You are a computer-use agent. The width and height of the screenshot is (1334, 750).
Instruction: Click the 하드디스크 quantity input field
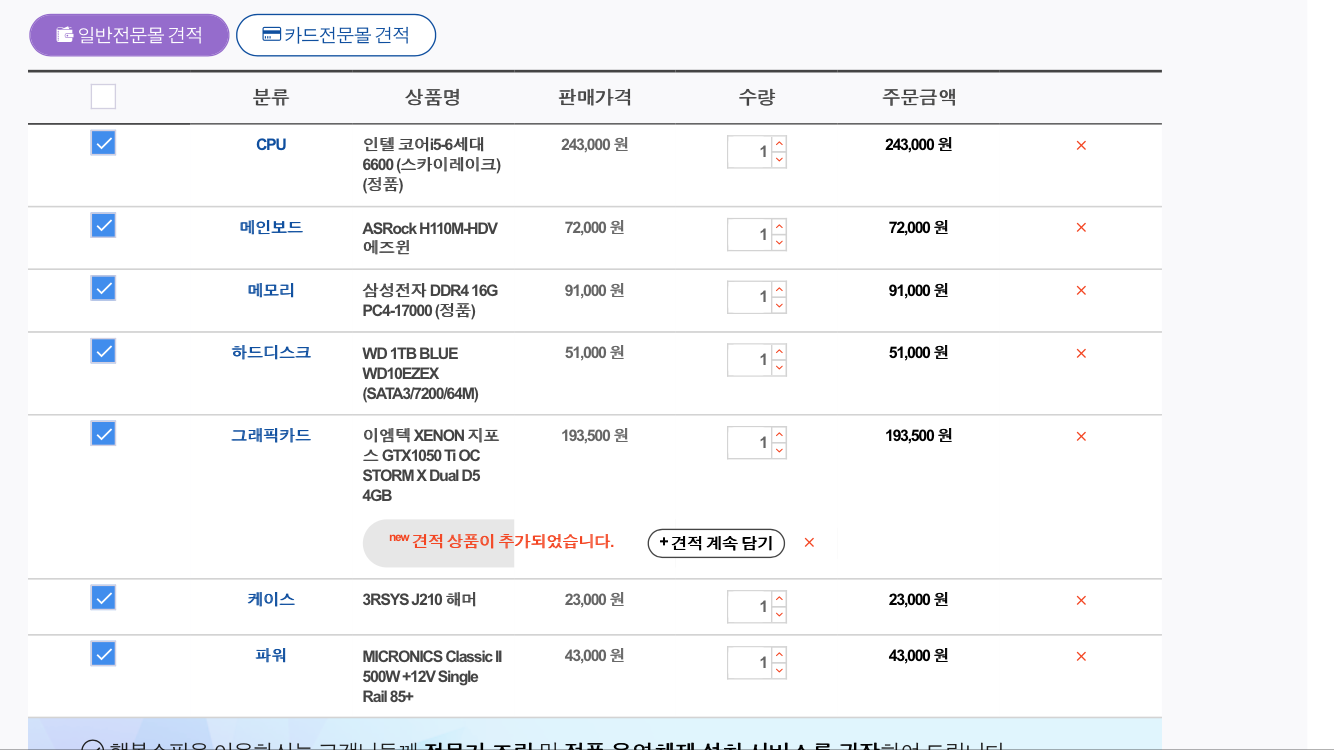(748, 360)
